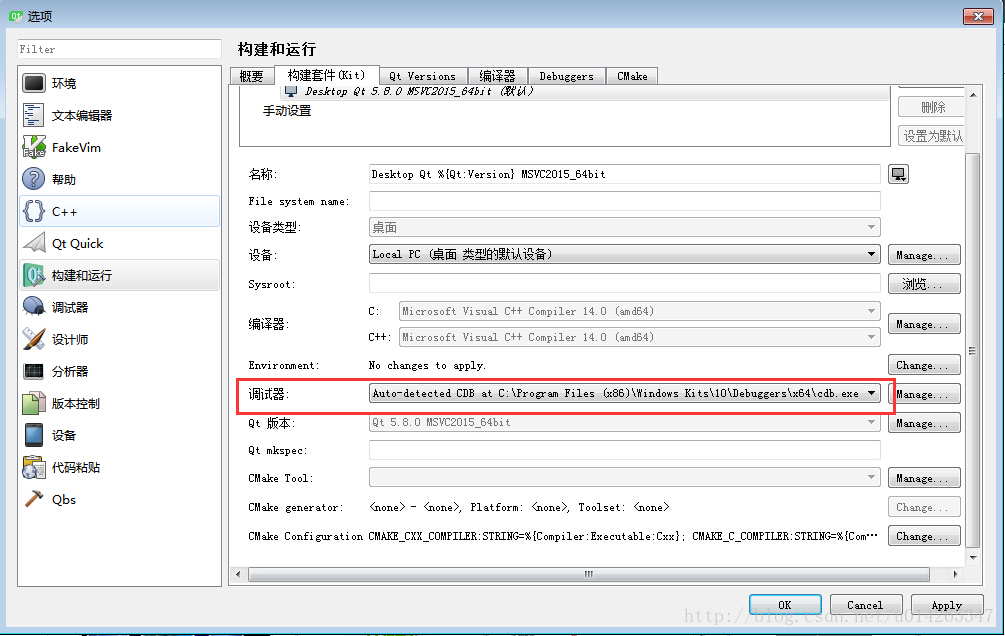Click the vertical scrollbar down arrow
Screen dimensions: 1005x636
[x=973, y=557]
